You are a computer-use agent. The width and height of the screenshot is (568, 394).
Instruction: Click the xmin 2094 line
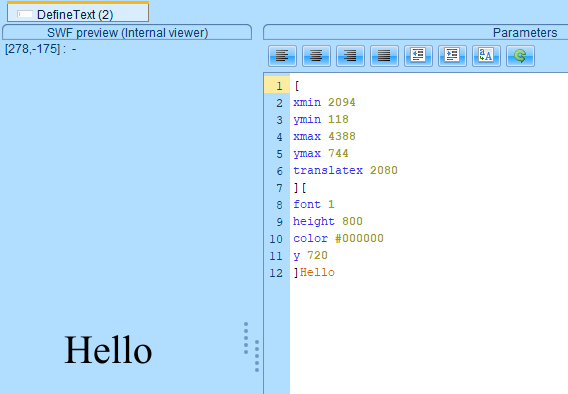[x=324, y=102]
